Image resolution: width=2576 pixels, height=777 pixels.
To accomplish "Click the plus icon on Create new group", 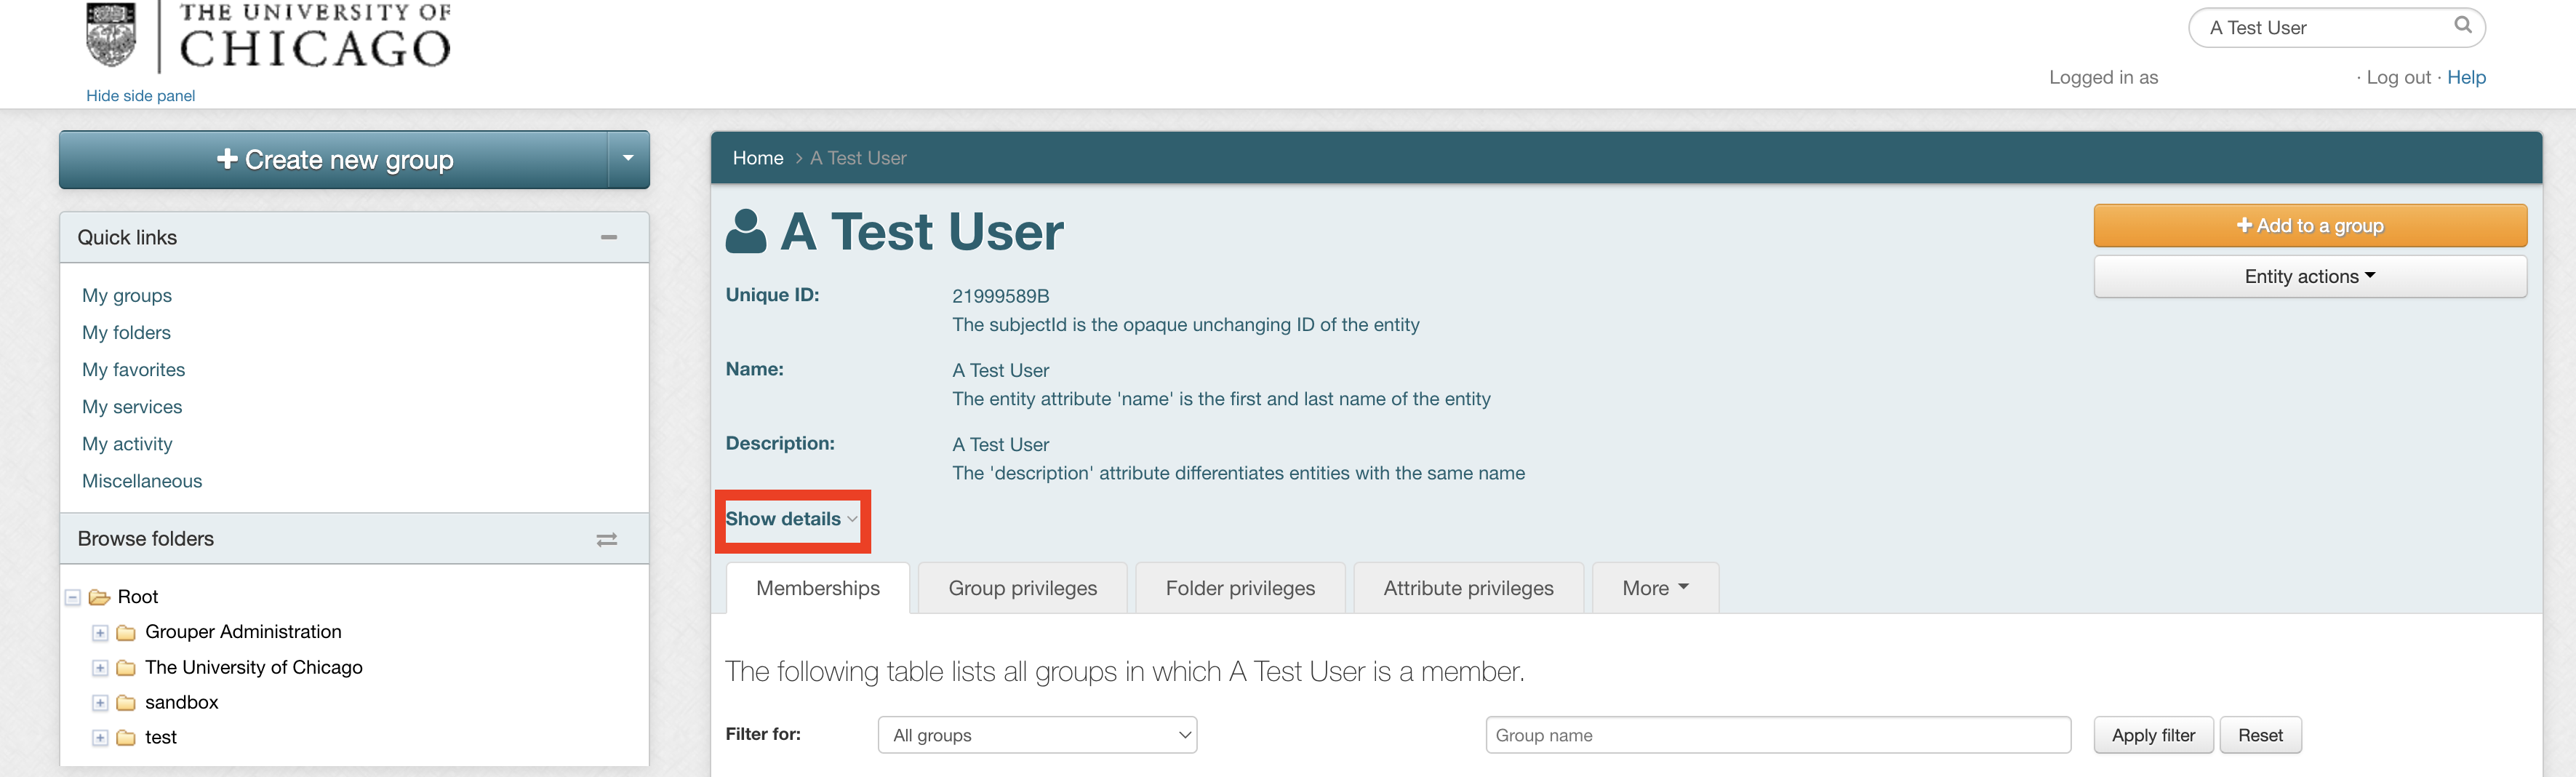I will [x=227, y=159].
